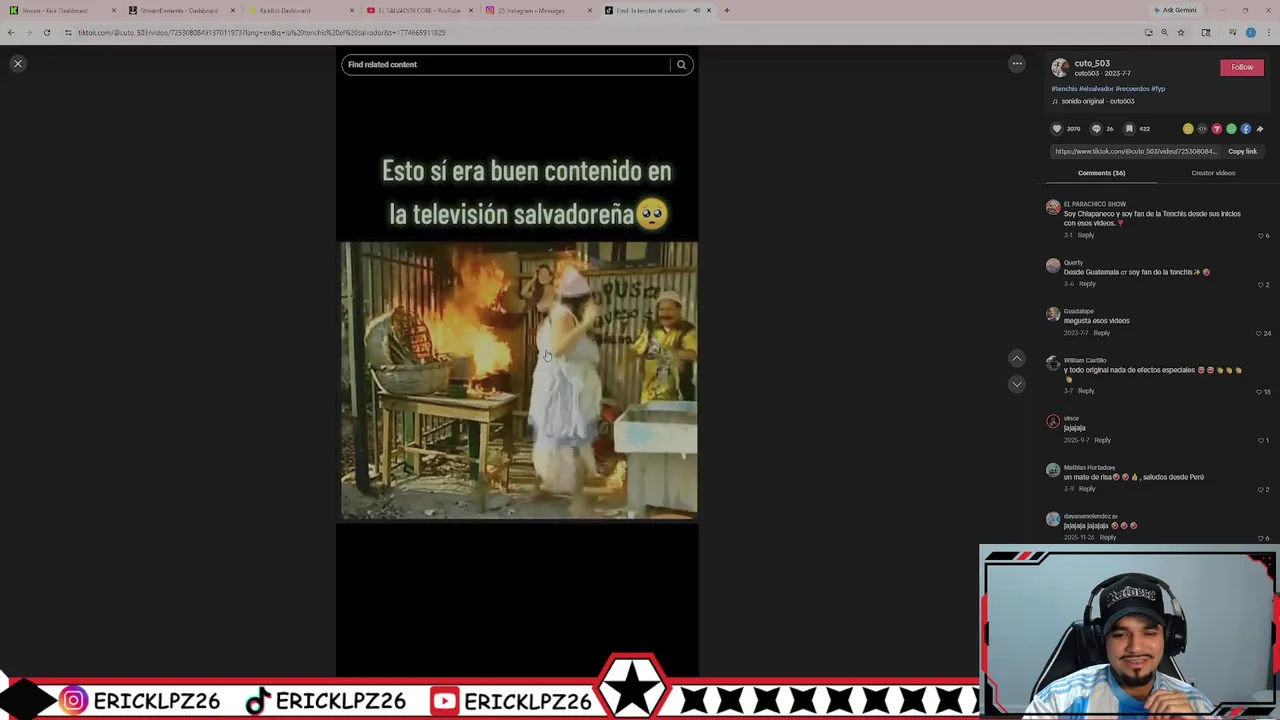
Task: Switch to Instagram Messages tab
Action: pos(537,11)
